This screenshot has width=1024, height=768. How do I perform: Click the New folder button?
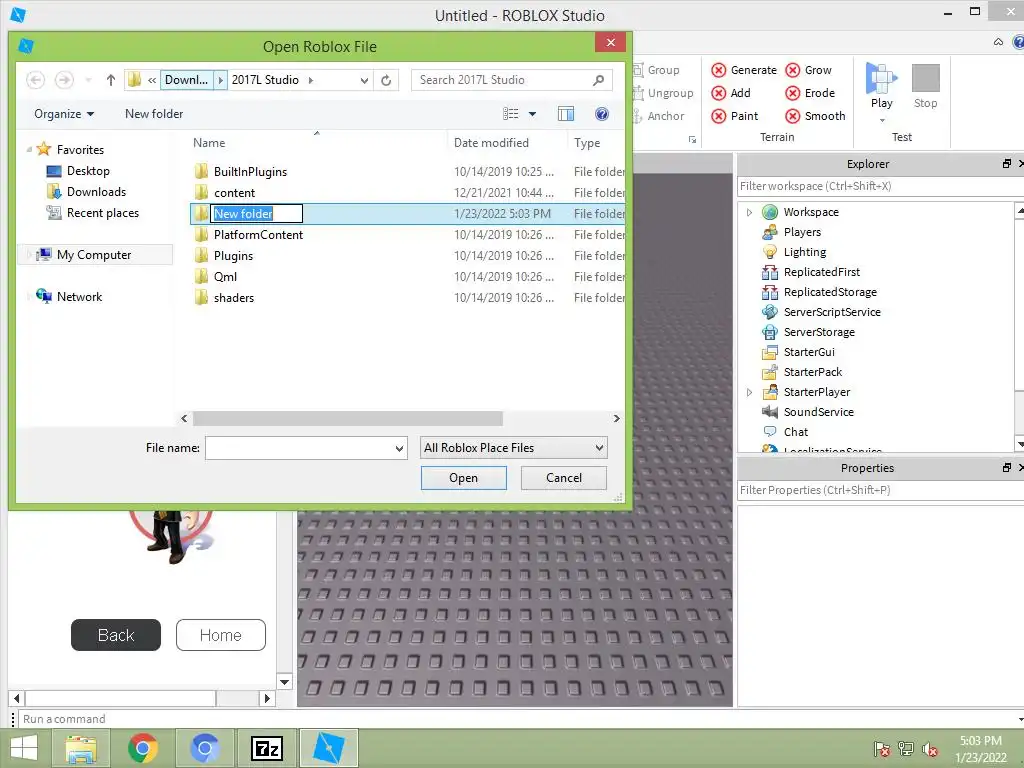click(154, 114)
